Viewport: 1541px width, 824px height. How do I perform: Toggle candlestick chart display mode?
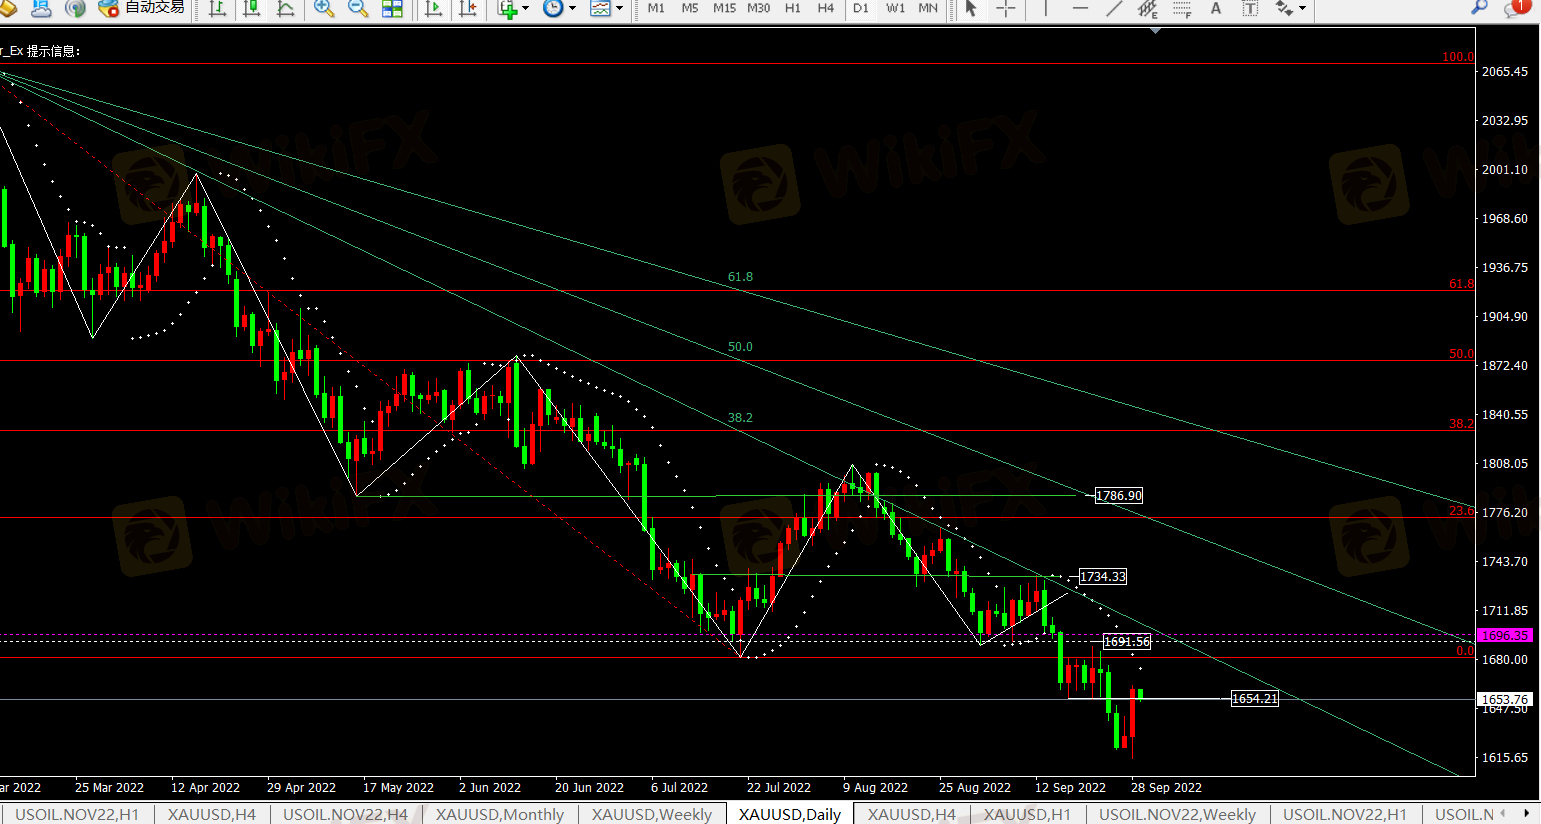point(251,8)
